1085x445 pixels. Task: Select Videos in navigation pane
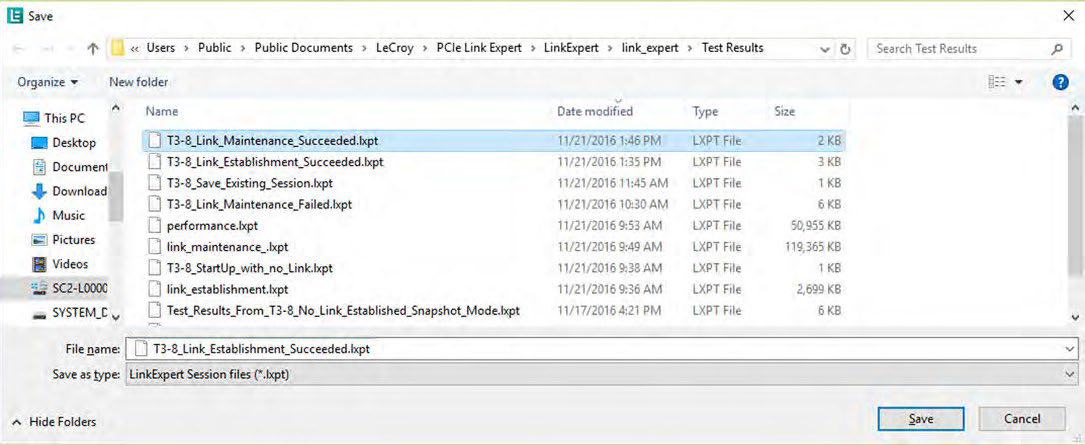(x=60, y=264)
